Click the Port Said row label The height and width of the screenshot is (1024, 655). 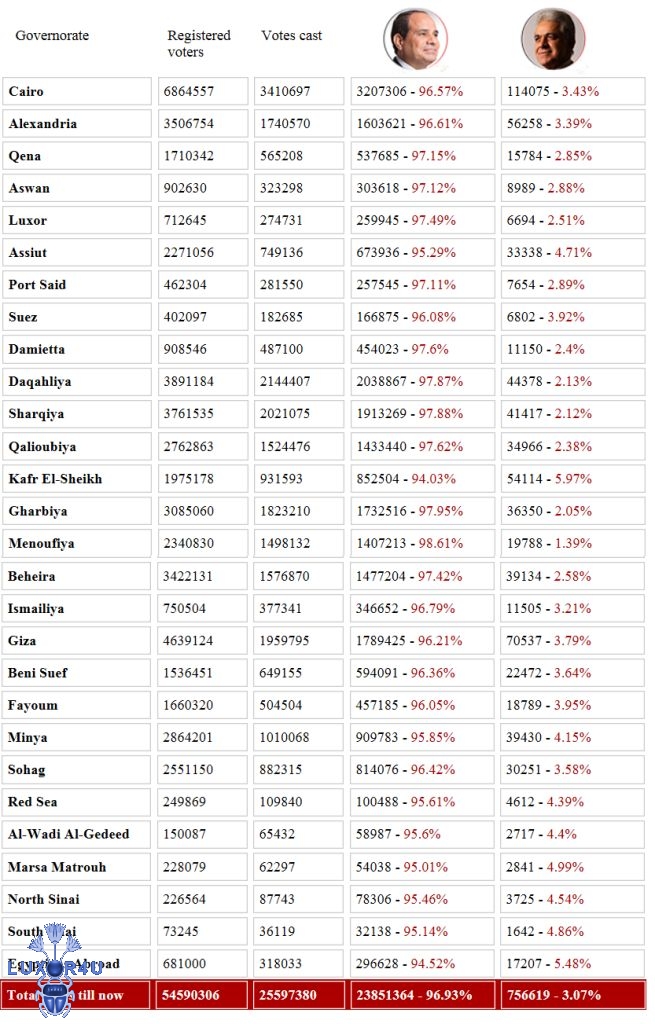click(x=77, y=285)
